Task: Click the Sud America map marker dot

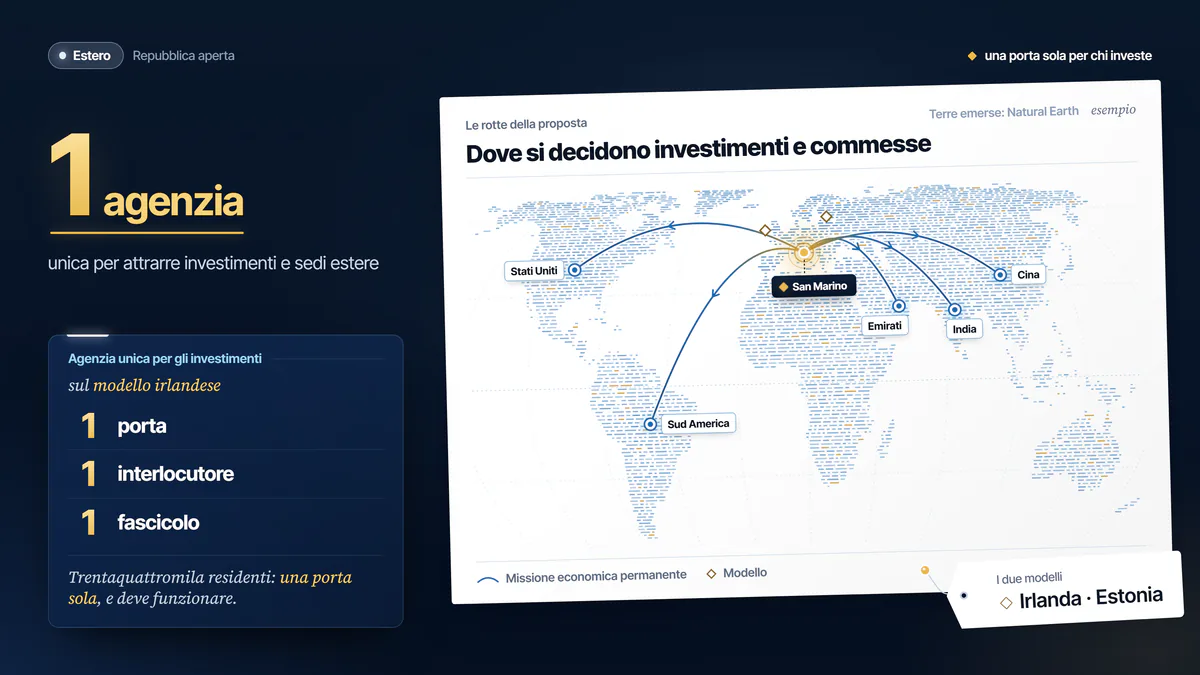Action: click(x=651, y=424)
